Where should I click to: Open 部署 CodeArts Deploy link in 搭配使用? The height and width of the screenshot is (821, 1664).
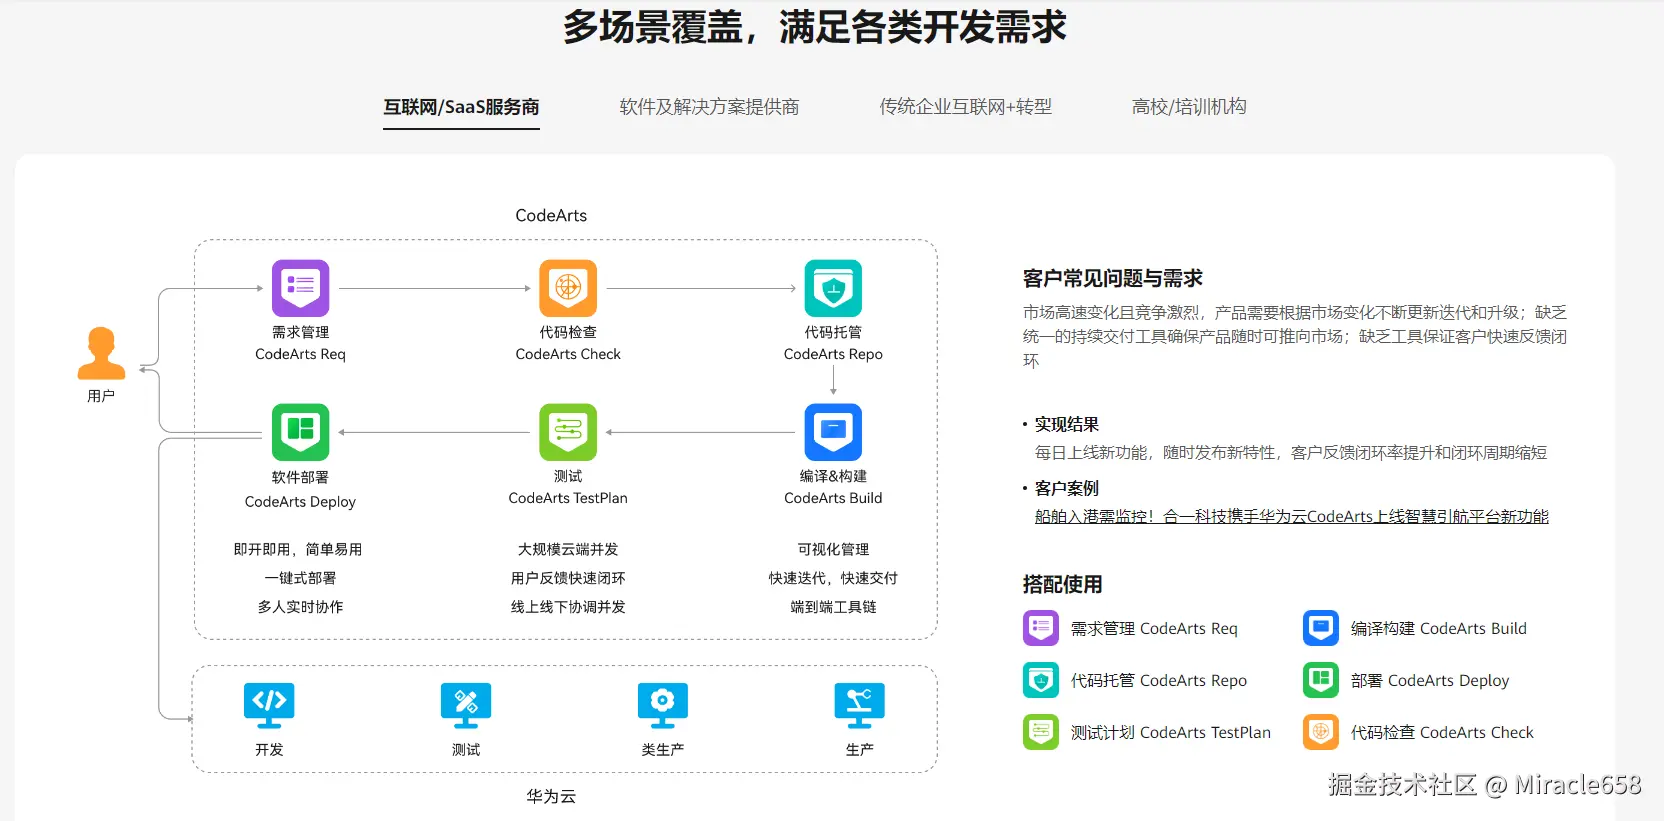[x=1429, y=680]
